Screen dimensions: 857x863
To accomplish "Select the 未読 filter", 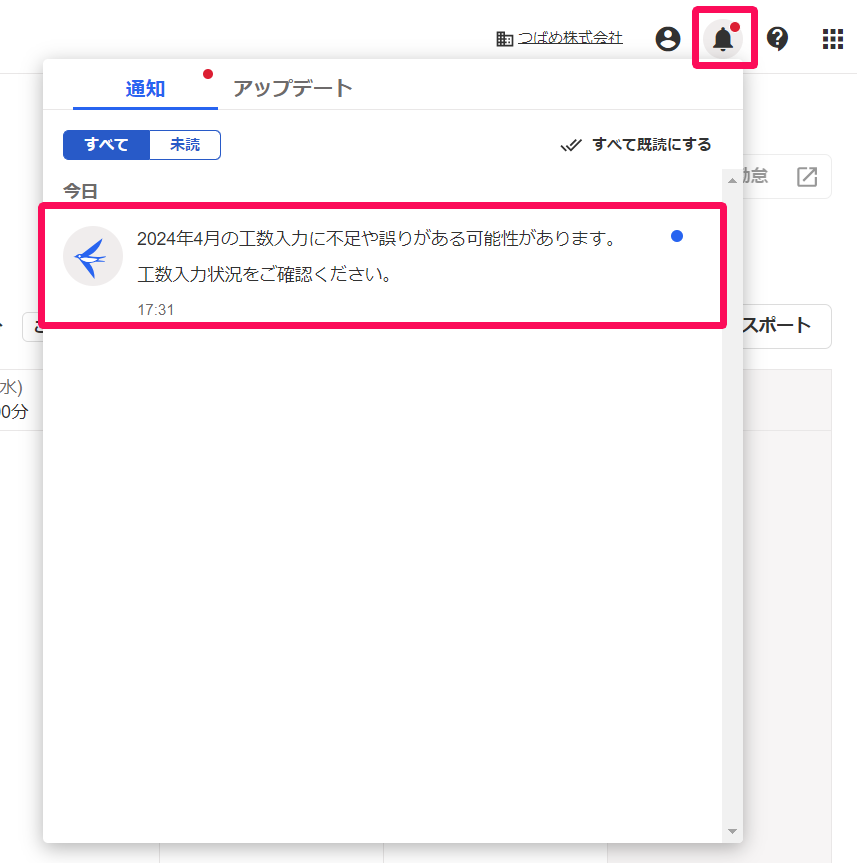I will 185,145.
